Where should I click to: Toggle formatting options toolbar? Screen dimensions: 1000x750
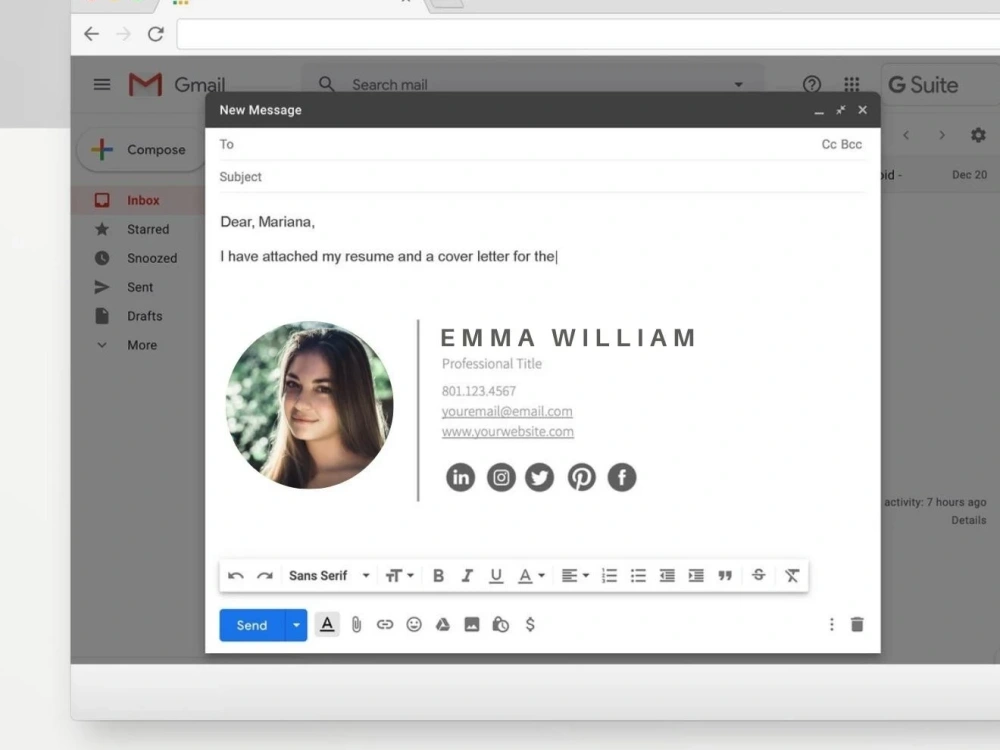click(x=327, y=624)
